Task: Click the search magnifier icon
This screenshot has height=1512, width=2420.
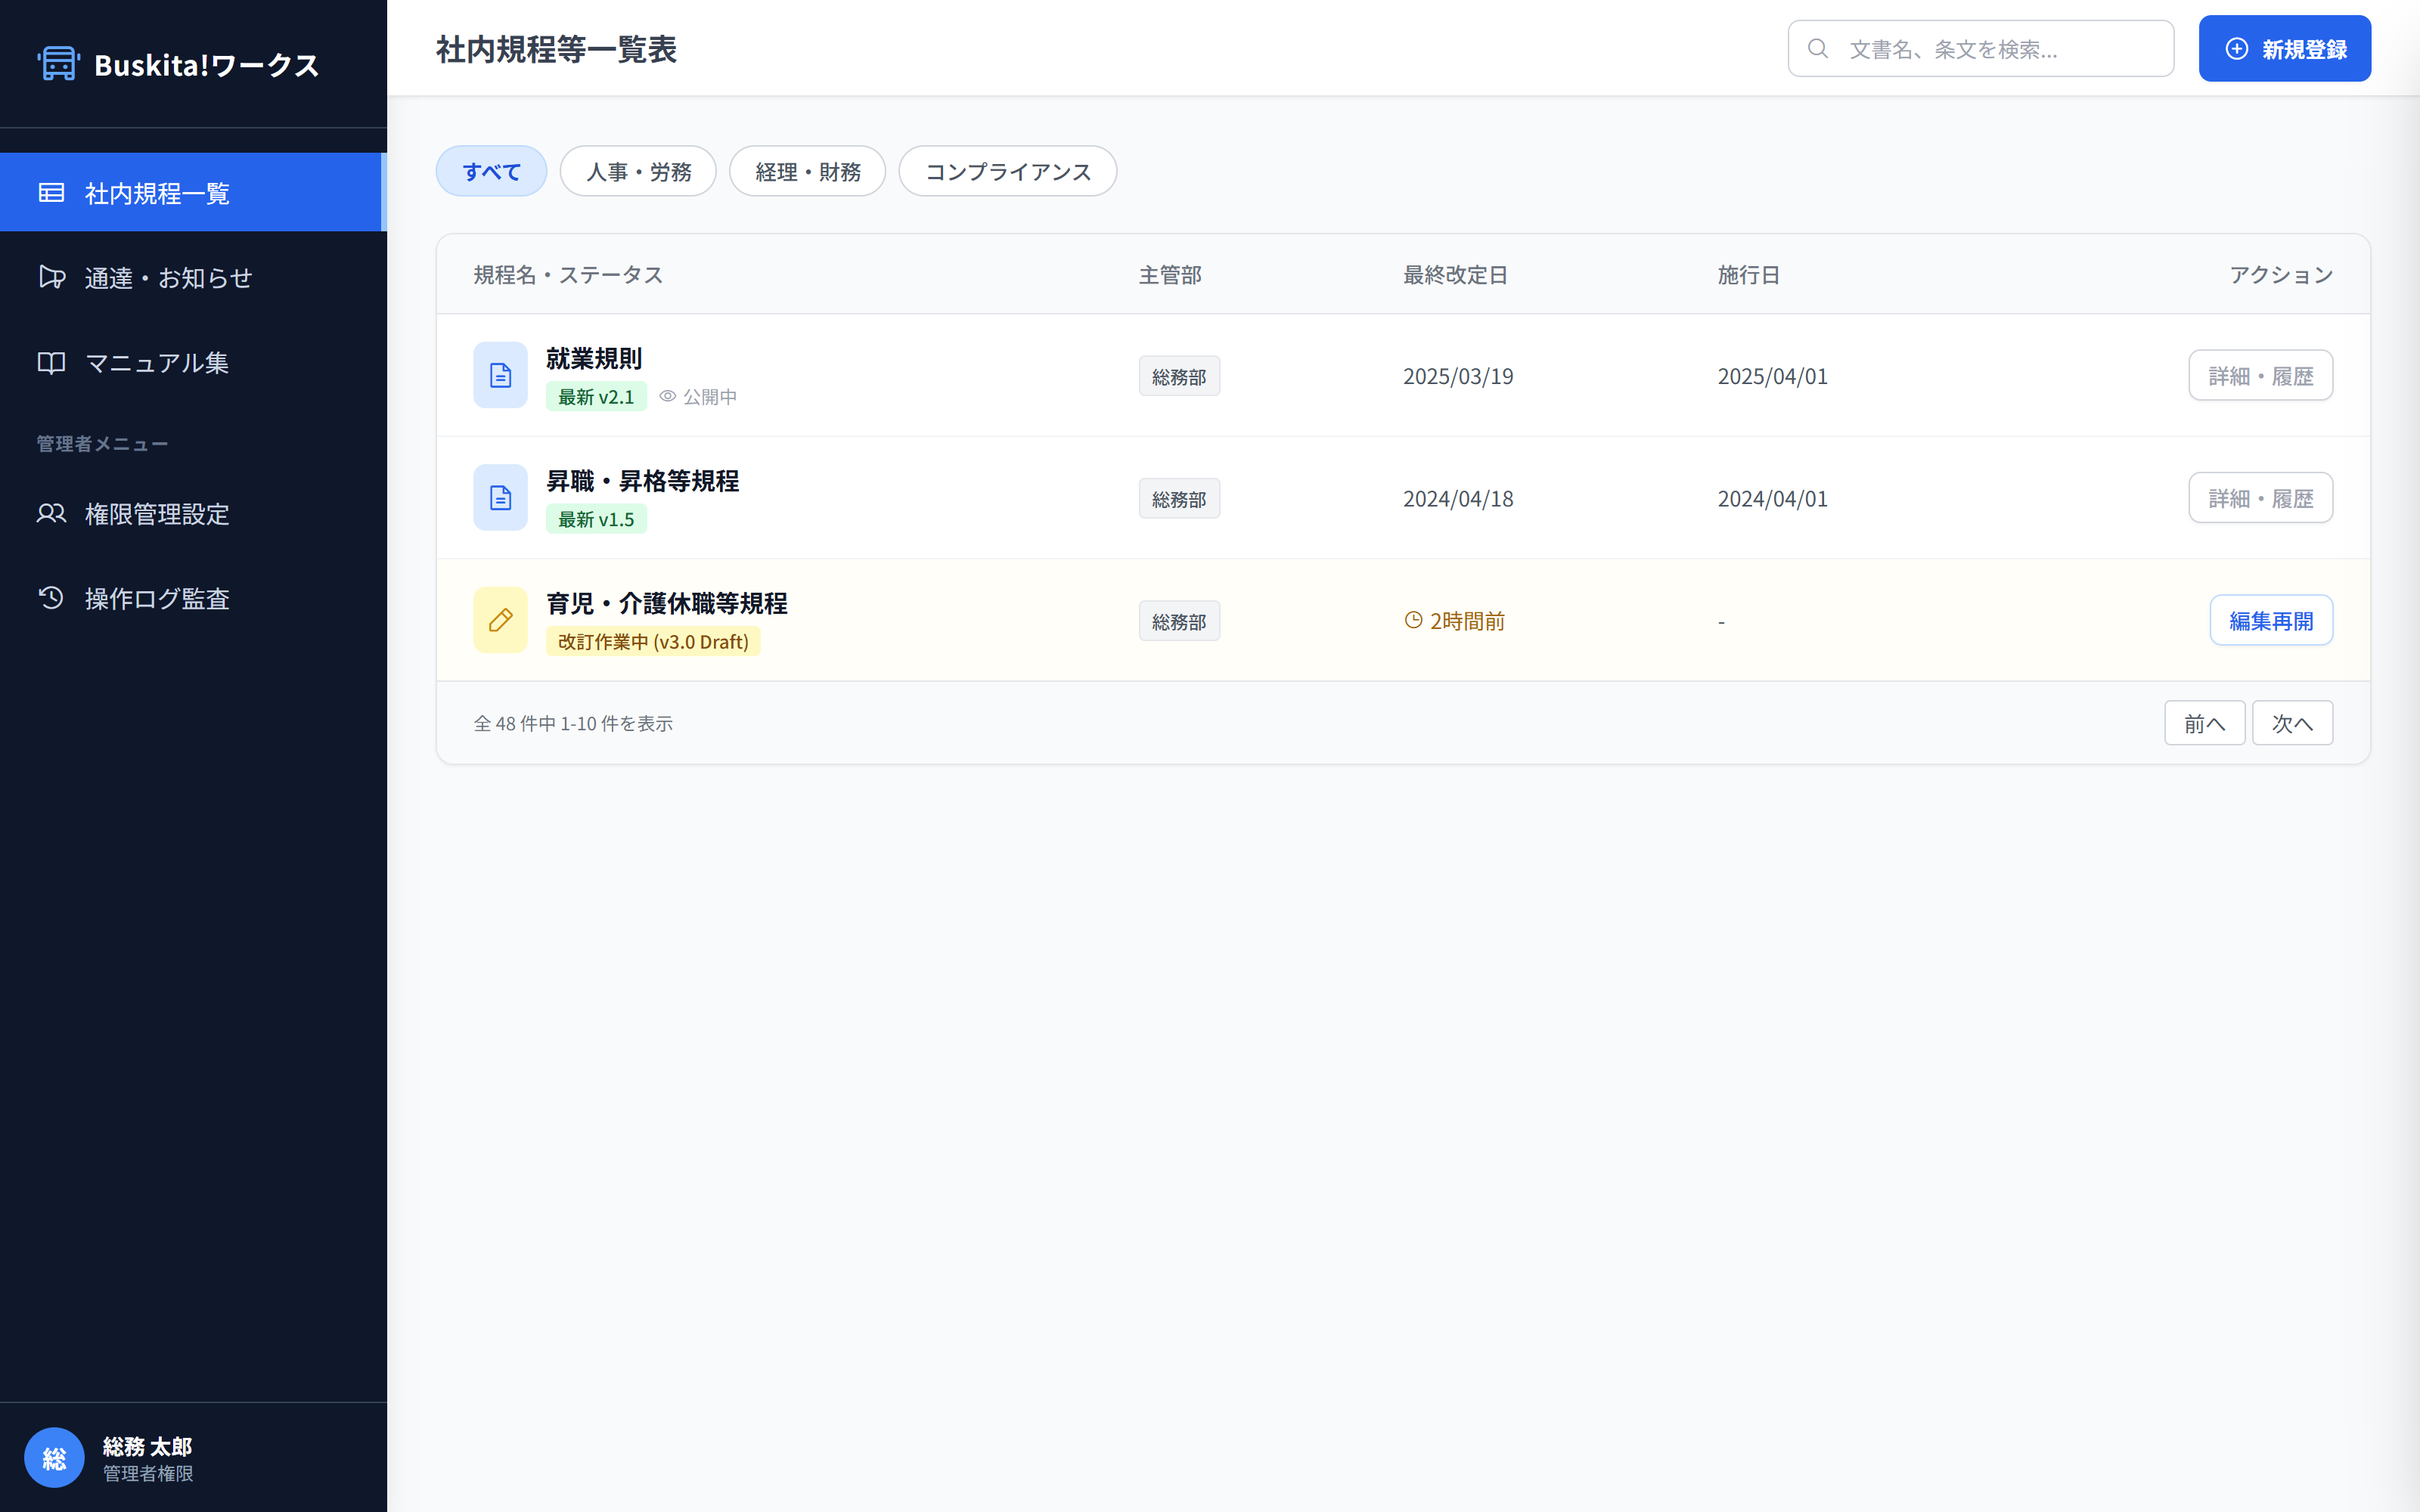Action: pos(1819,47)
